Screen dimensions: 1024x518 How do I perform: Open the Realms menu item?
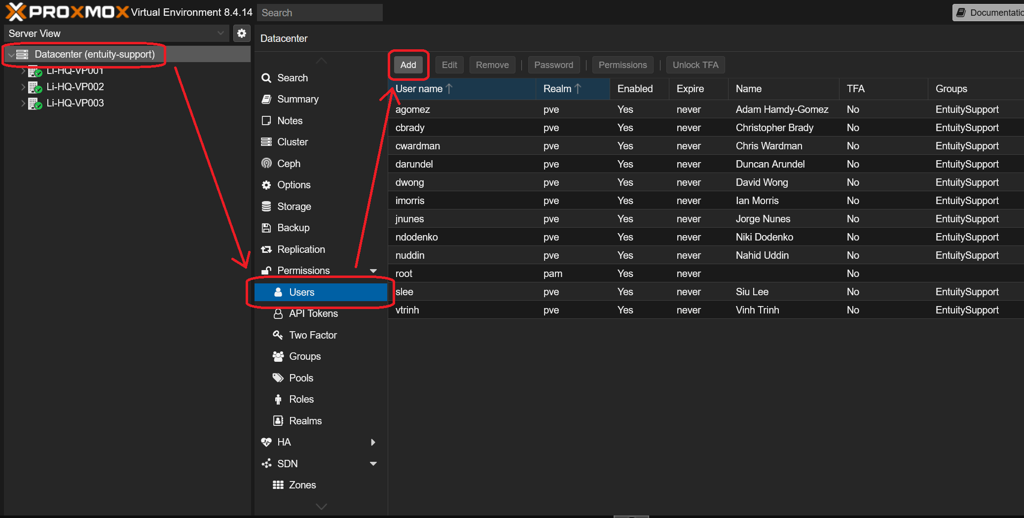coord(321,421)
